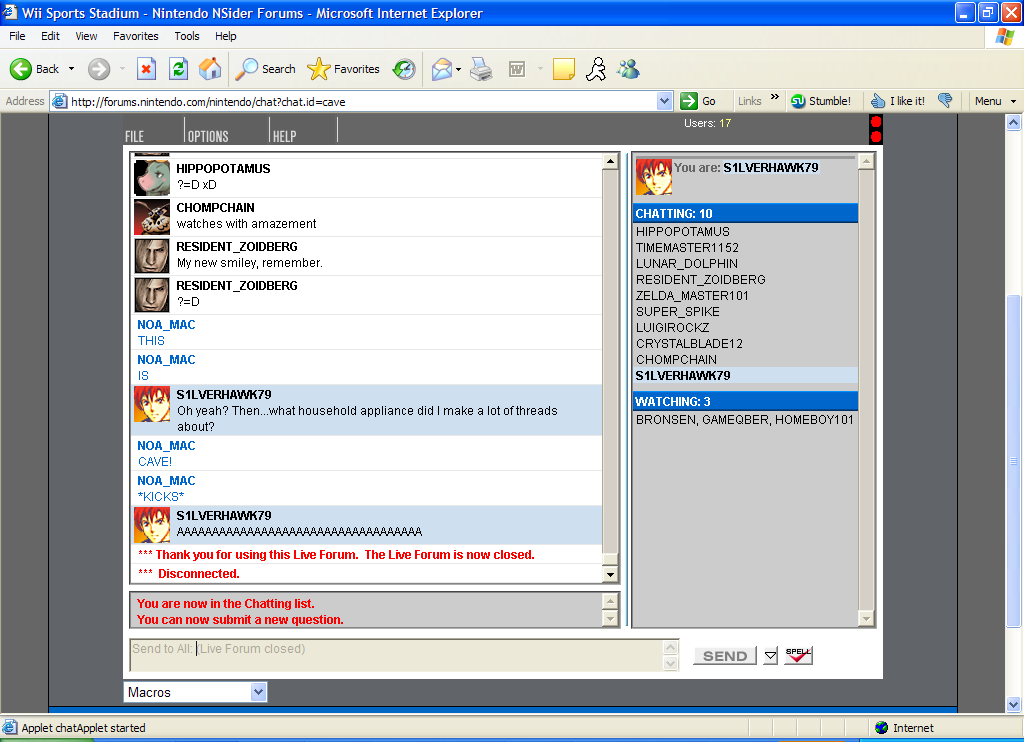Screen dimensions: 1024x743
Task: Open the Search toolbar button
Action: tap(264, 69)
